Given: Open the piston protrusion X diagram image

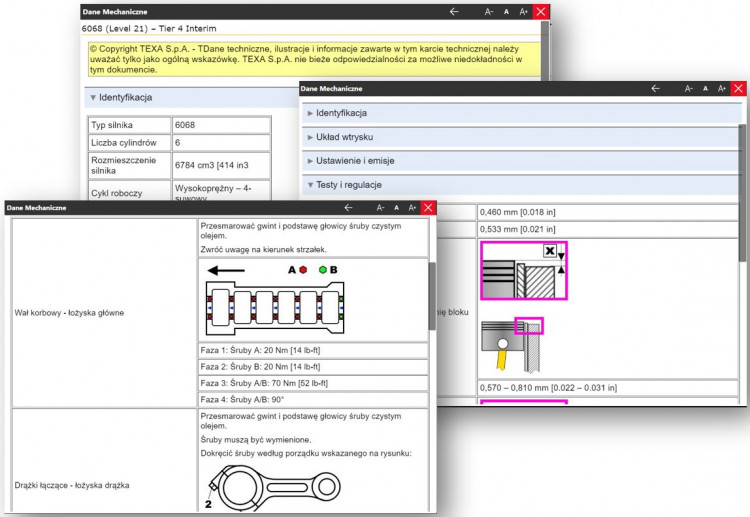Looking at the screenshot, I should (524, 271).
